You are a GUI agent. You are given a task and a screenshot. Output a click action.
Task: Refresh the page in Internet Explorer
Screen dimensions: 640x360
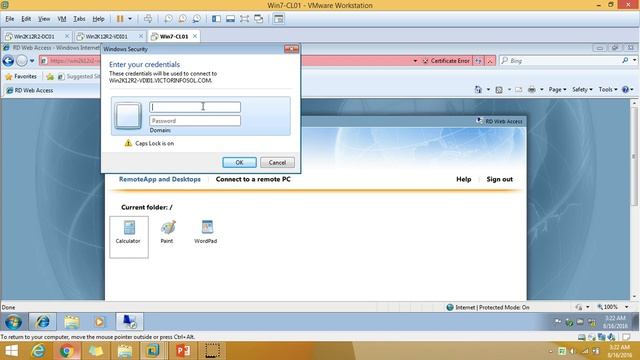point(478,61)
